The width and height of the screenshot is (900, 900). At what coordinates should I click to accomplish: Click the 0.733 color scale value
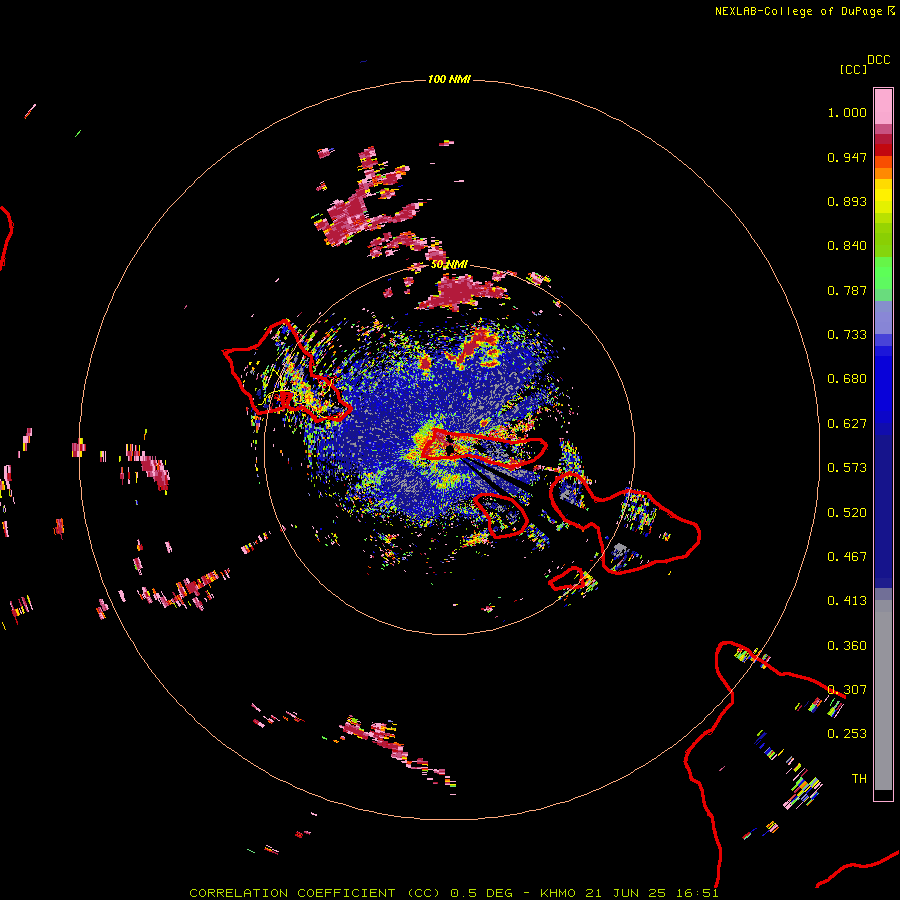click(847, 335)
